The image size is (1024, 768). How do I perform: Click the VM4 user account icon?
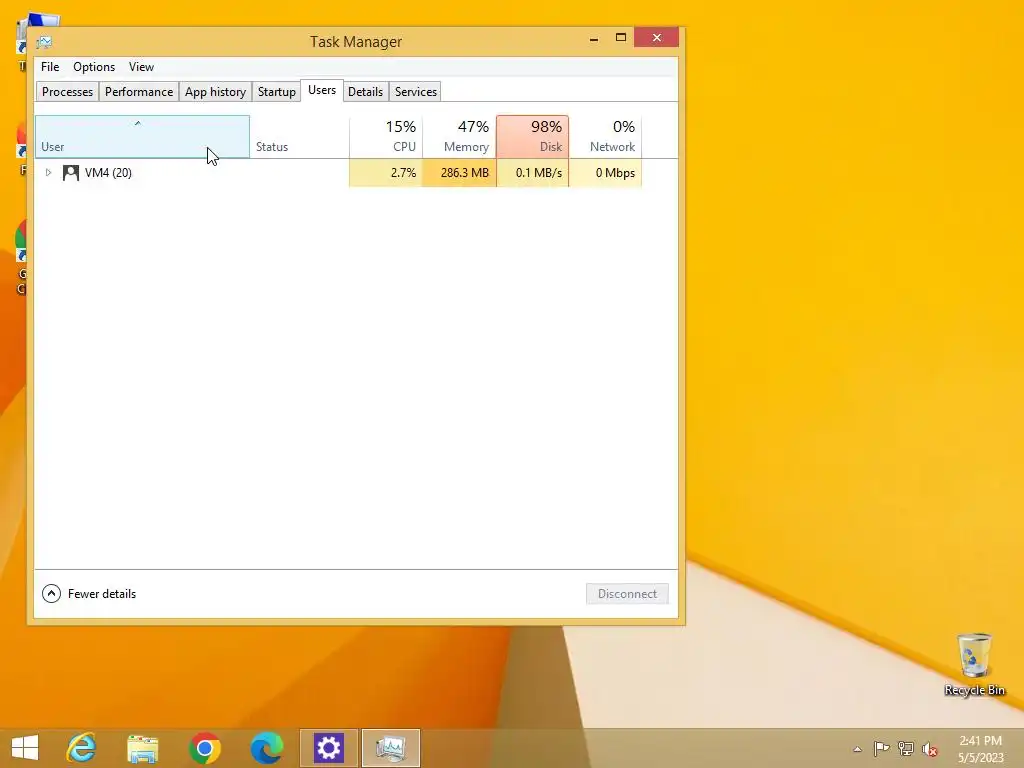click(71, 172)
